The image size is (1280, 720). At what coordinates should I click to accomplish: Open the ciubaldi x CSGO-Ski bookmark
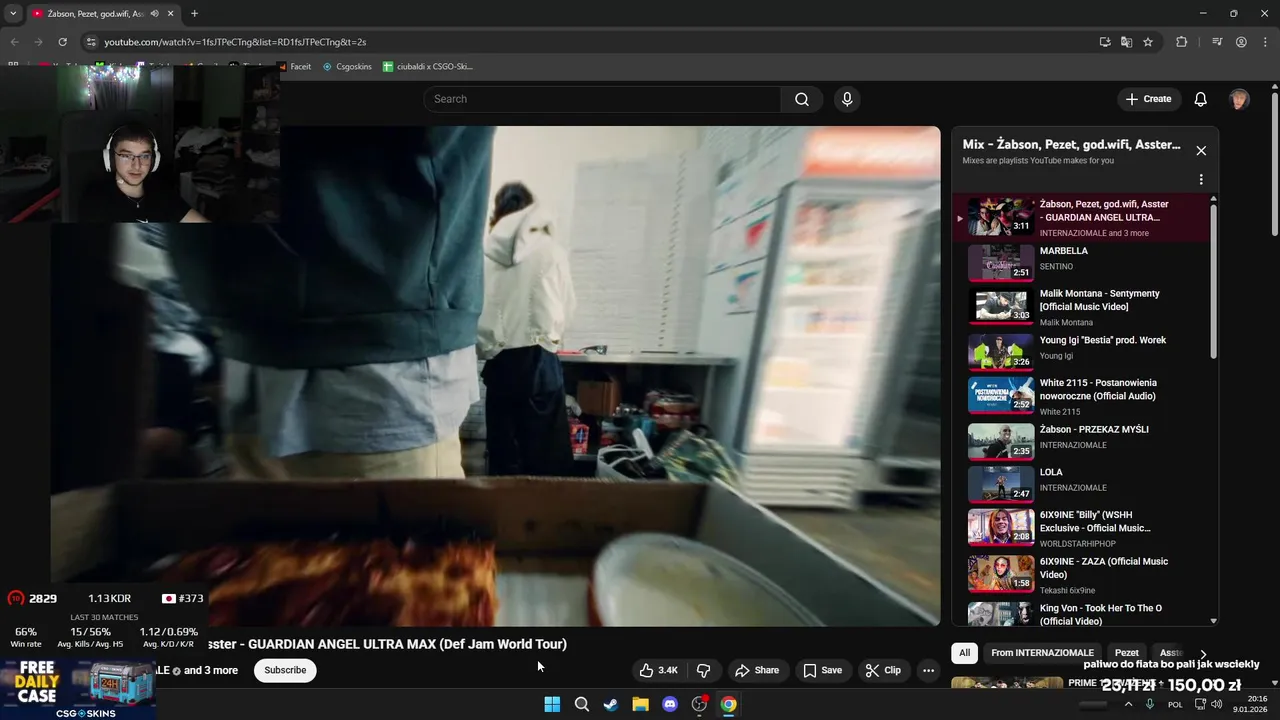point(428,67)
